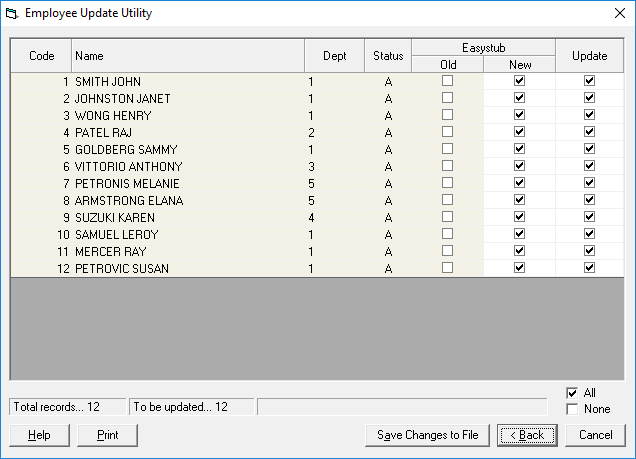Select the name GOLDBERG SAMMY
Screen dimensions: 636x459
point(126,150)
